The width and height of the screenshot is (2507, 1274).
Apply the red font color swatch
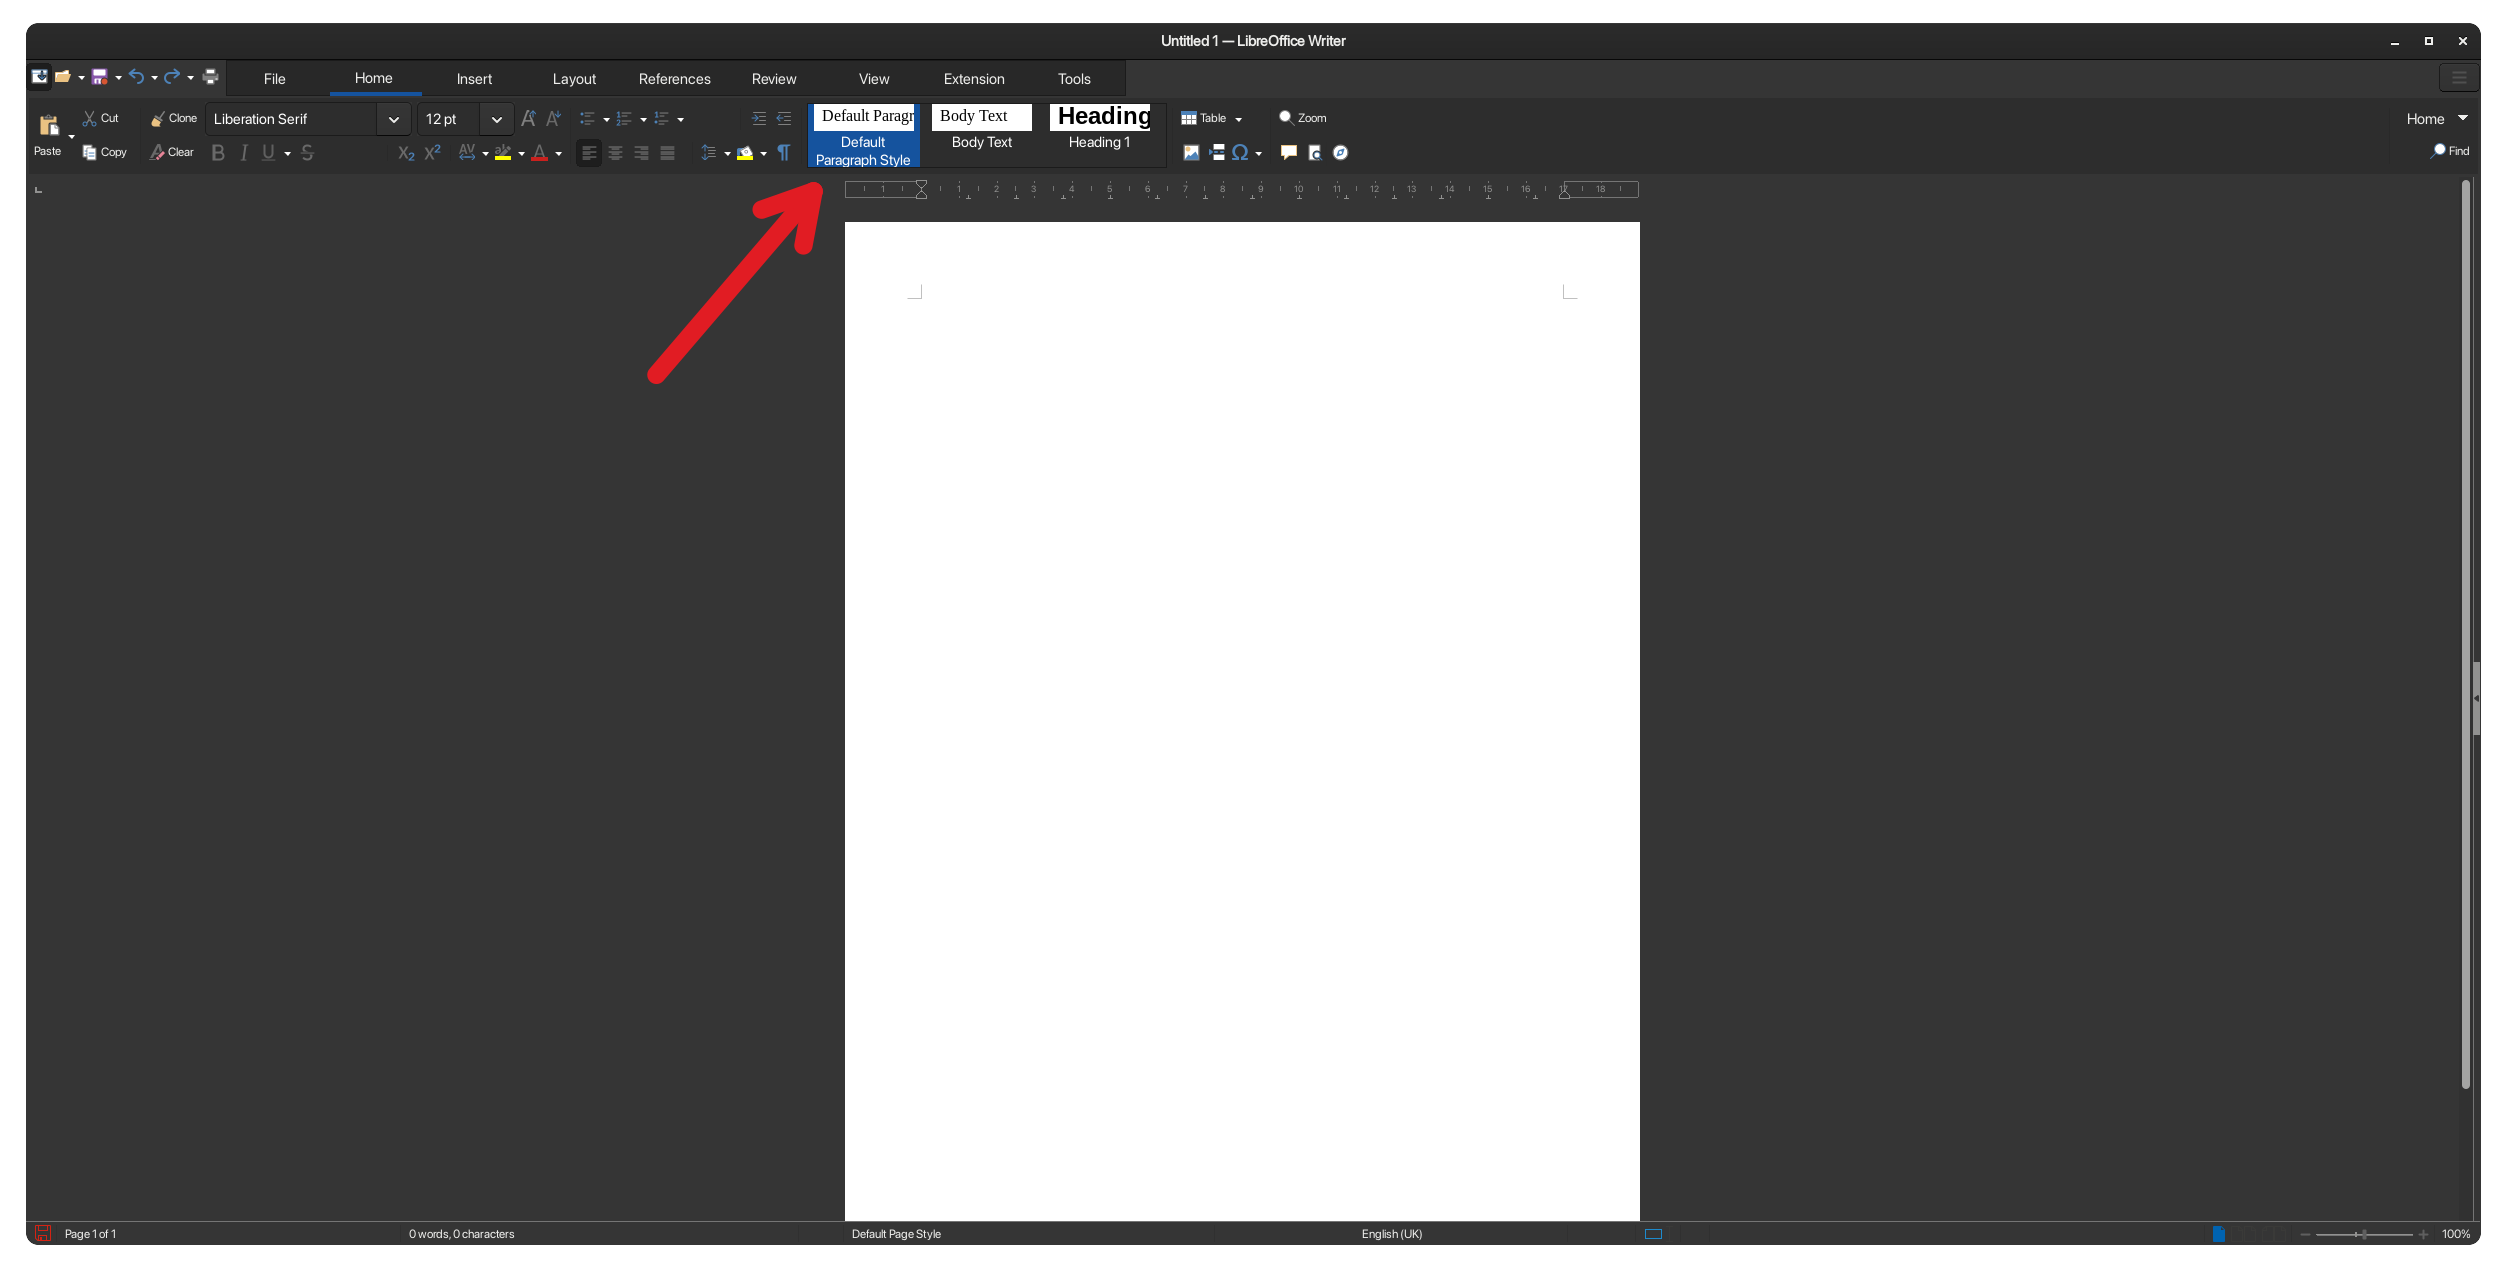click(x=539, y=153)
